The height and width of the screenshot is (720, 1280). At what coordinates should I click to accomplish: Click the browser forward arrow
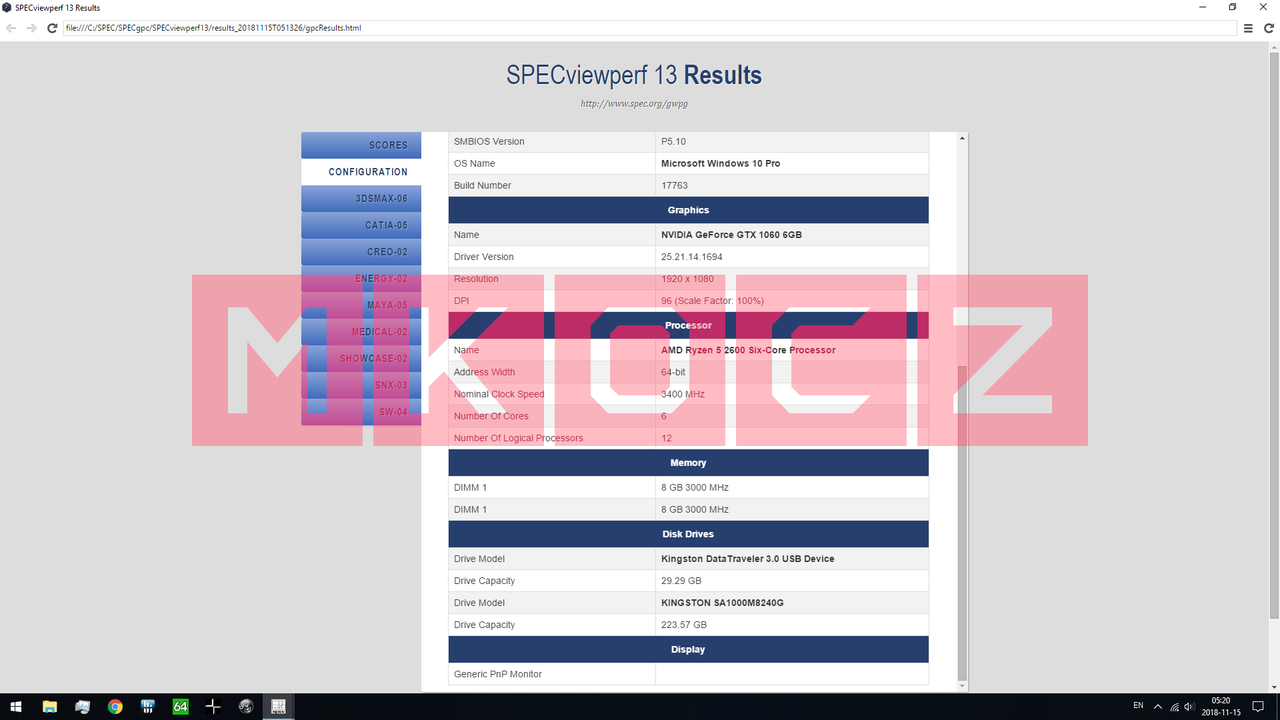(x=31, y=28)
